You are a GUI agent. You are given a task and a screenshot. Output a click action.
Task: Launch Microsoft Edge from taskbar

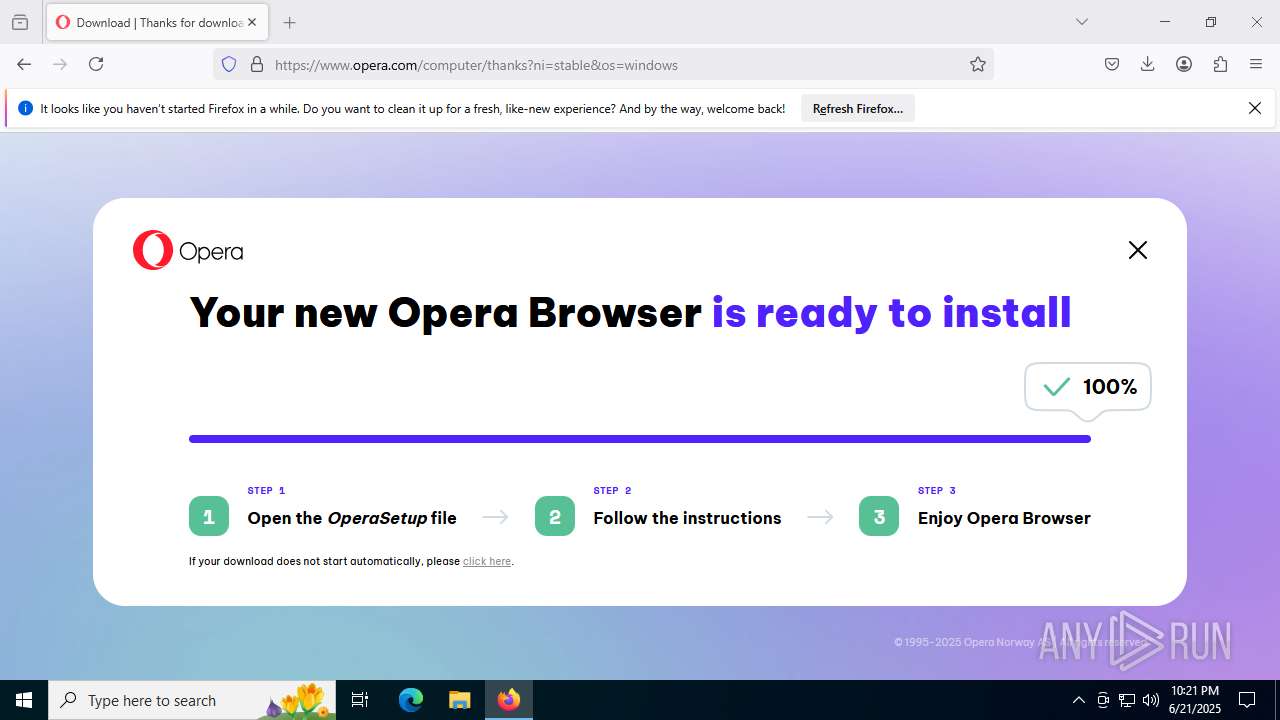coord(411,700)
